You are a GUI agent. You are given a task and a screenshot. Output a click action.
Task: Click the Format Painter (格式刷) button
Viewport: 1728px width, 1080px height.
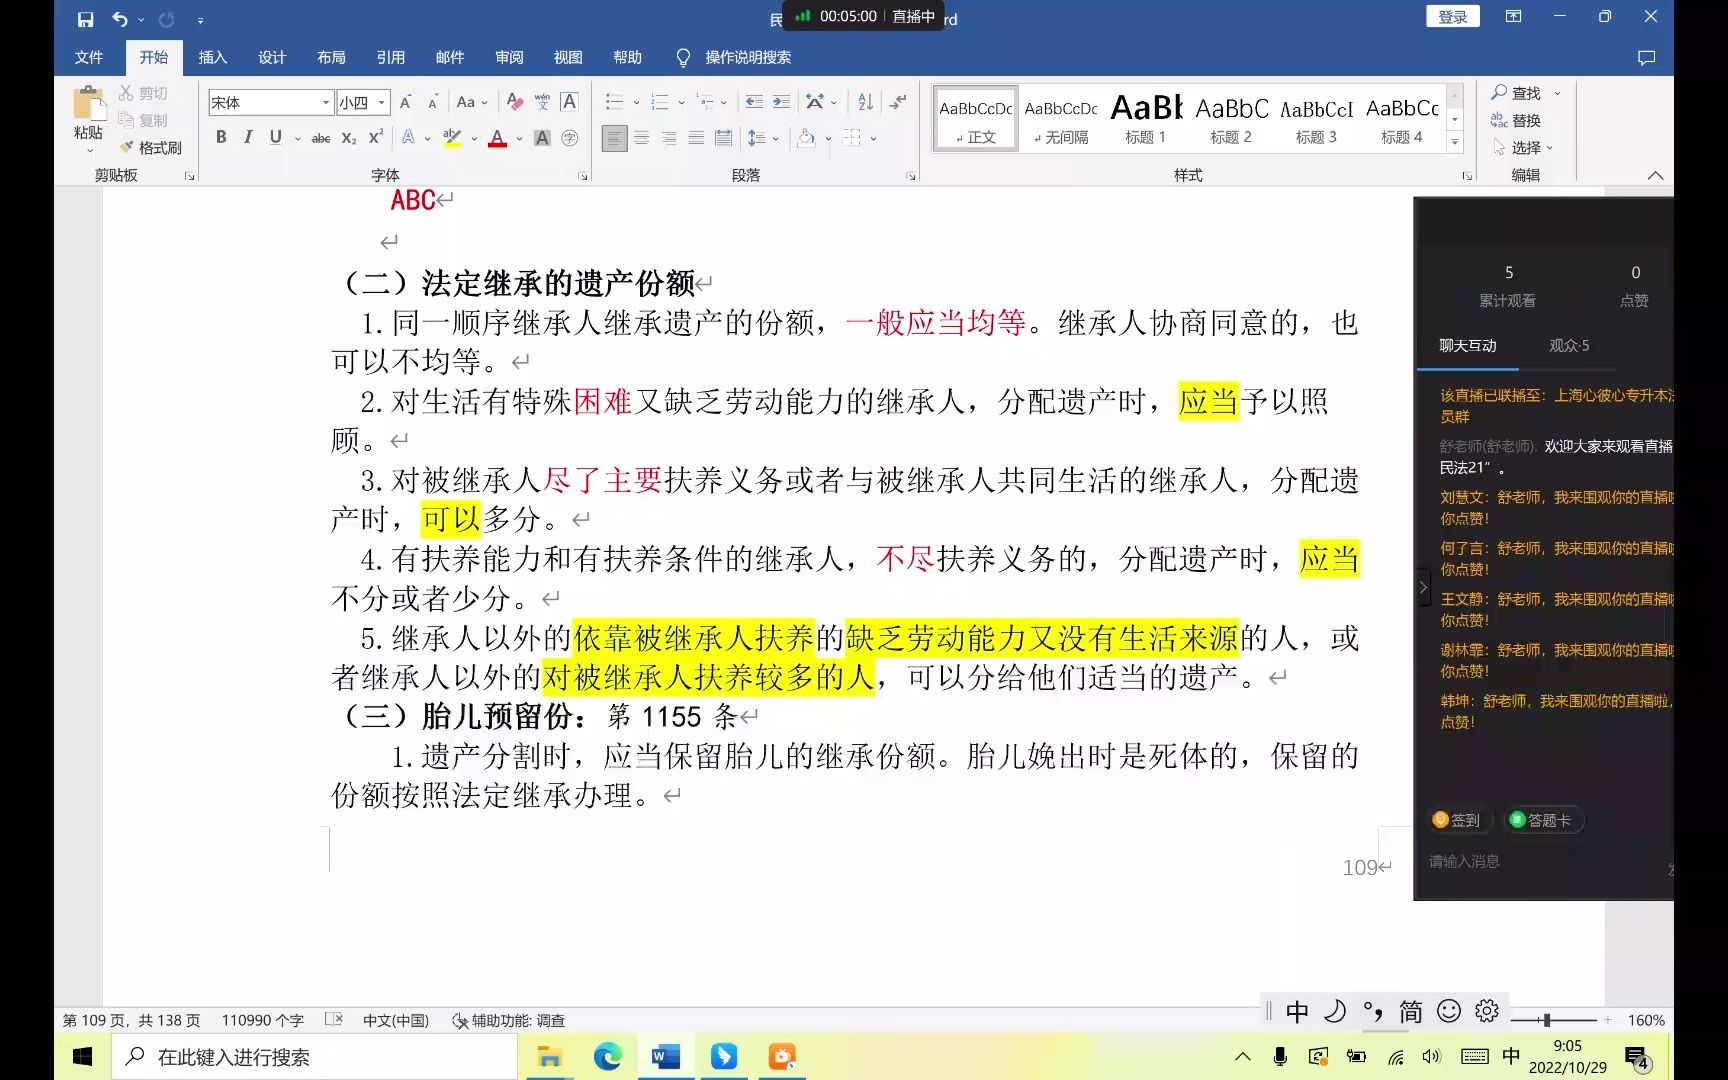150,147
